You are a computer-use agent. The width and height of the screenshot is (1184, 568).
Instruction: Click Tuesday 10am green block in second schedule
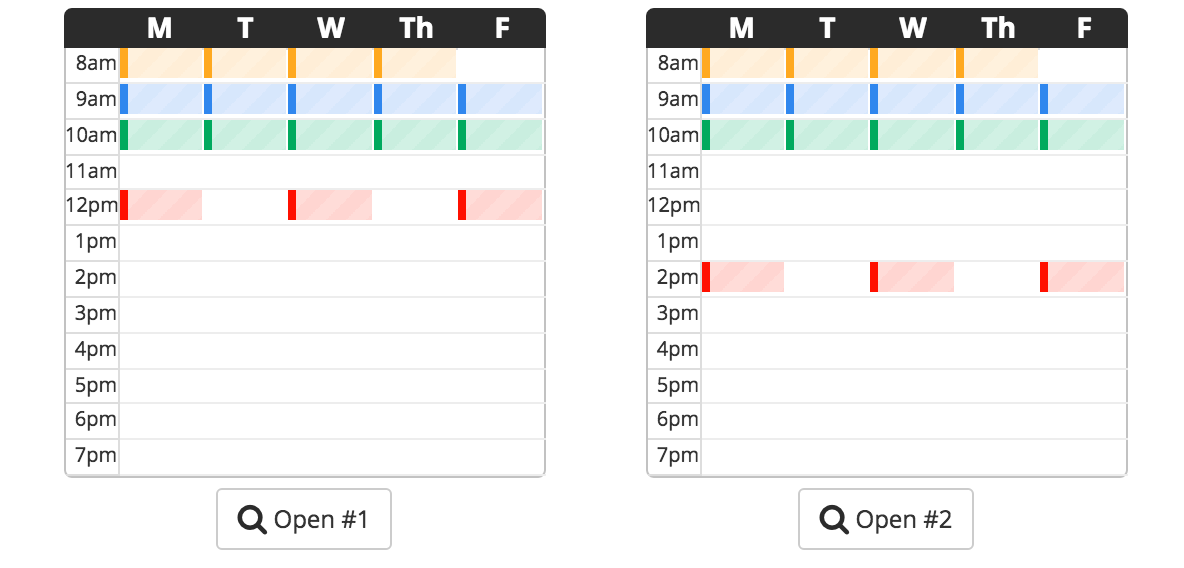(828, 134)
